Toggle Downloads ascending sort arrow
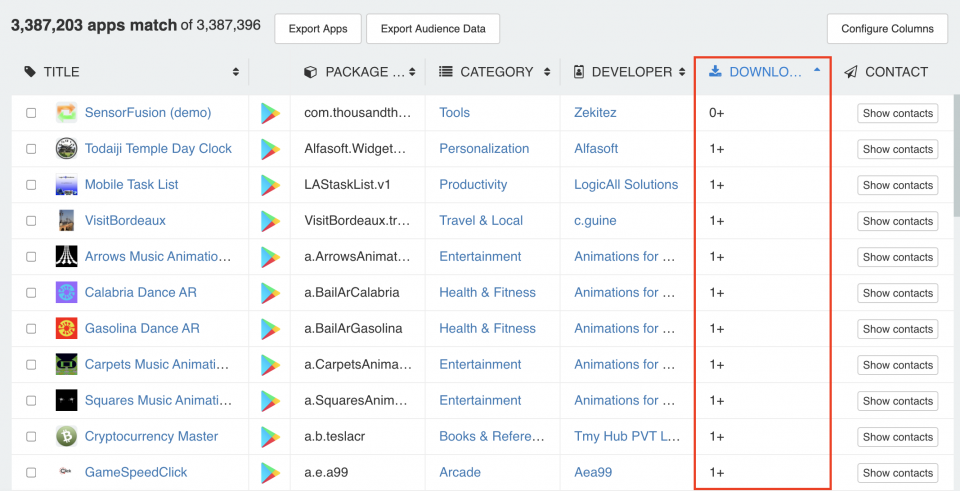The width and height of the screenshot is (960, 491). [x=817, y=70]
